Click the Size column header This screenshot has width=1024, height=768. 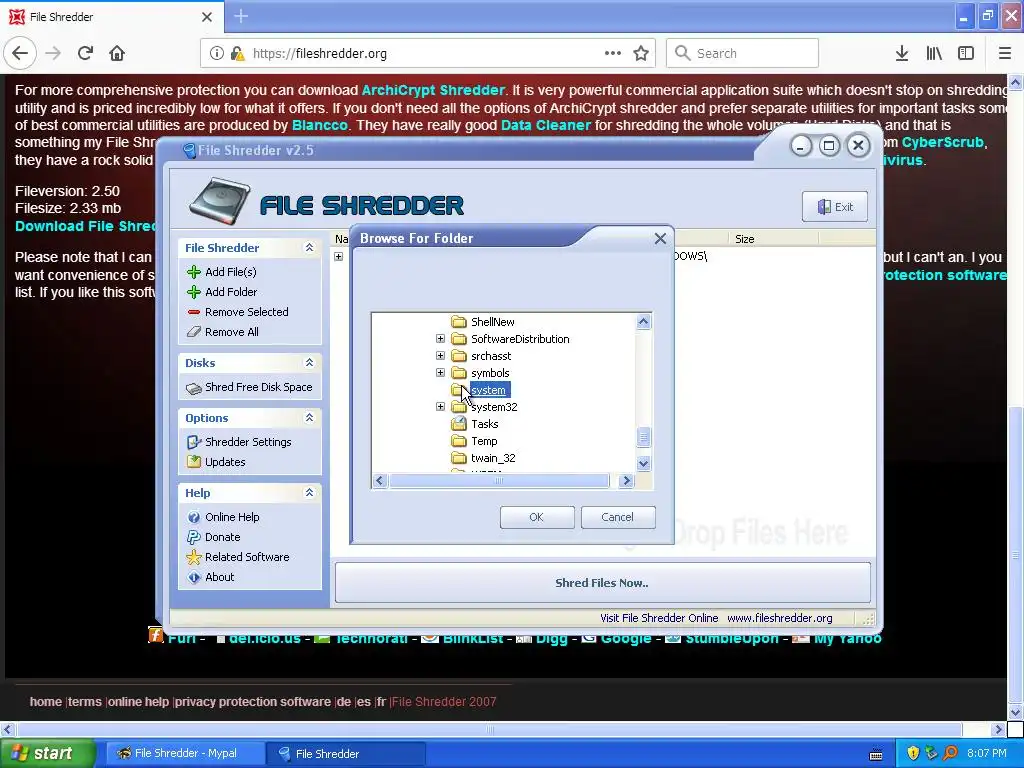(x=771, y=239)
